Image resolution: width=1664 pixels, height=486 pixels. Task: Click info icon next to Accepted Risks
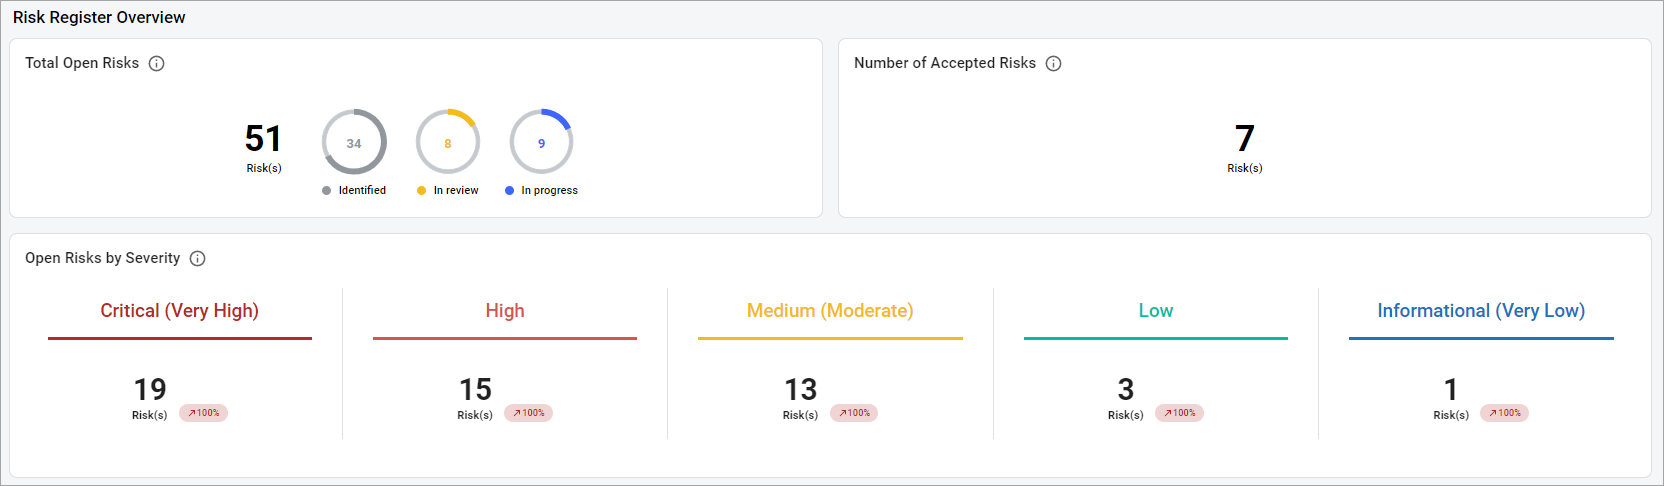[x=1054, y=63]
